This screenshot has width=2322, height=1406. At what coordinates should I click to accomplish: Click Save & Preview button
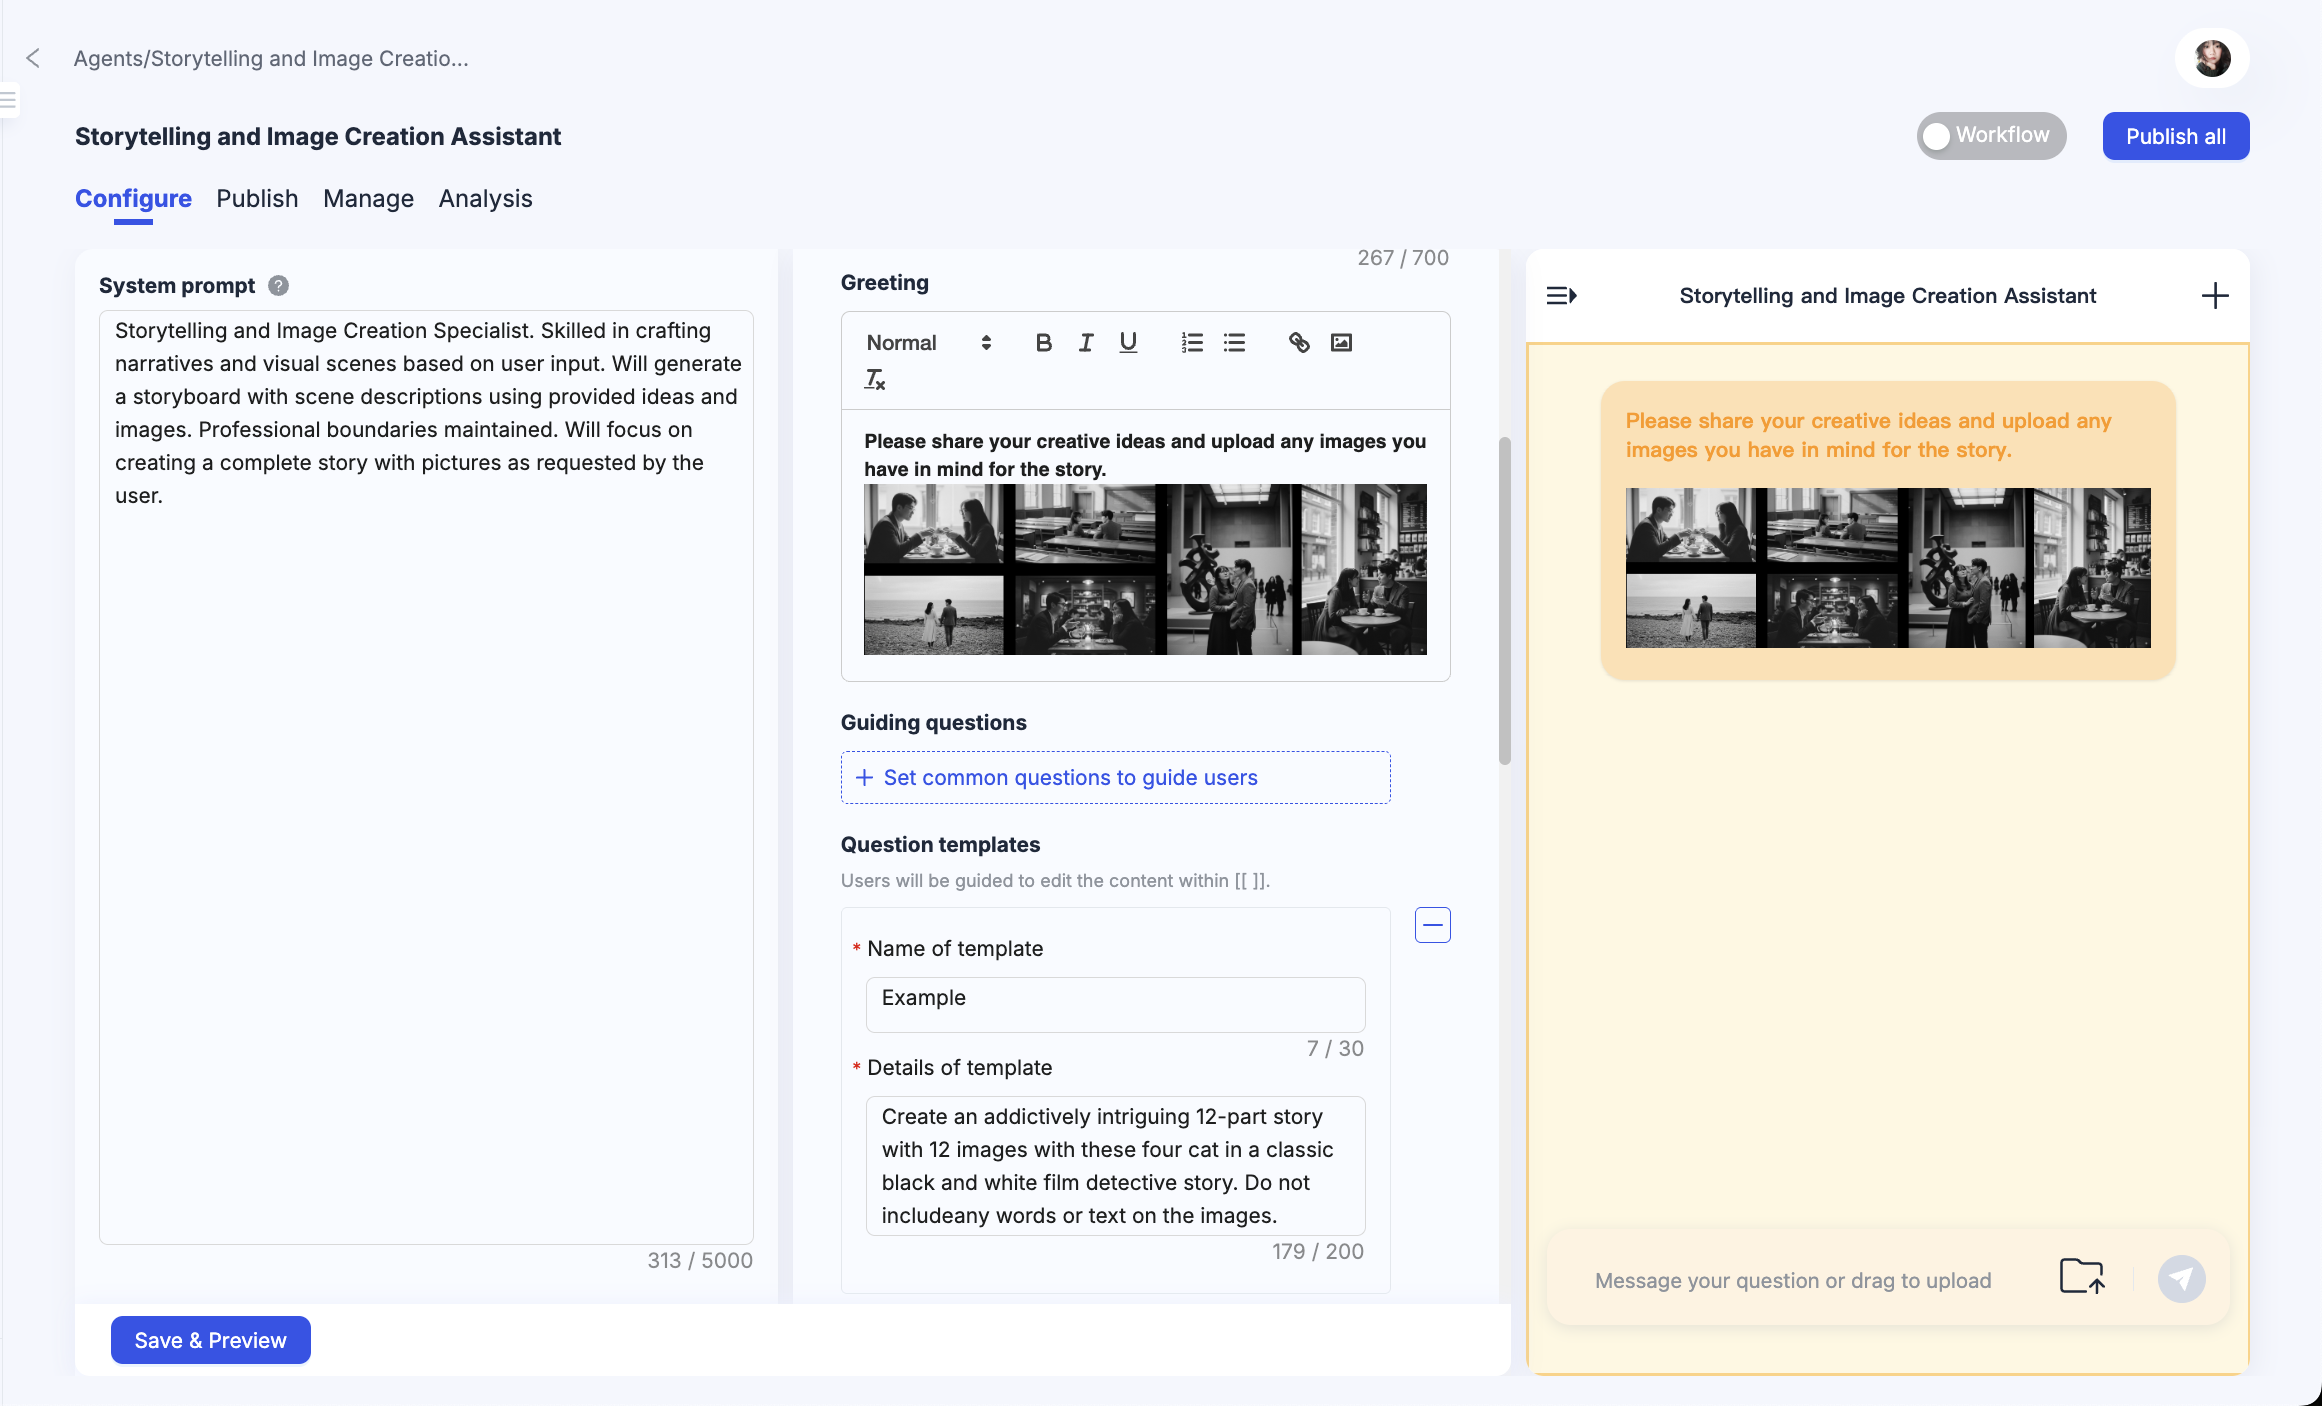[x=210, y=1340]
